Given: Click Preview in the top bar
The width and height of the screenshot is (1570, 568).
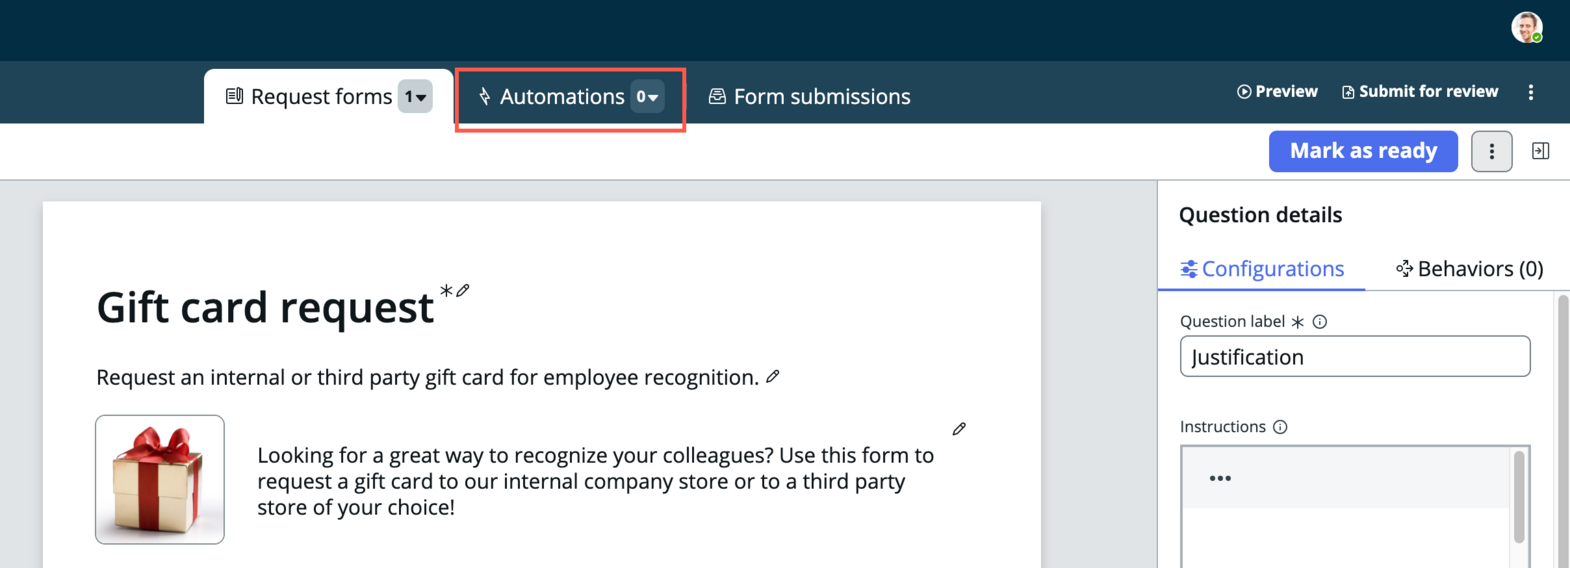Looking at the screenshot, I should click(1277, 92).
